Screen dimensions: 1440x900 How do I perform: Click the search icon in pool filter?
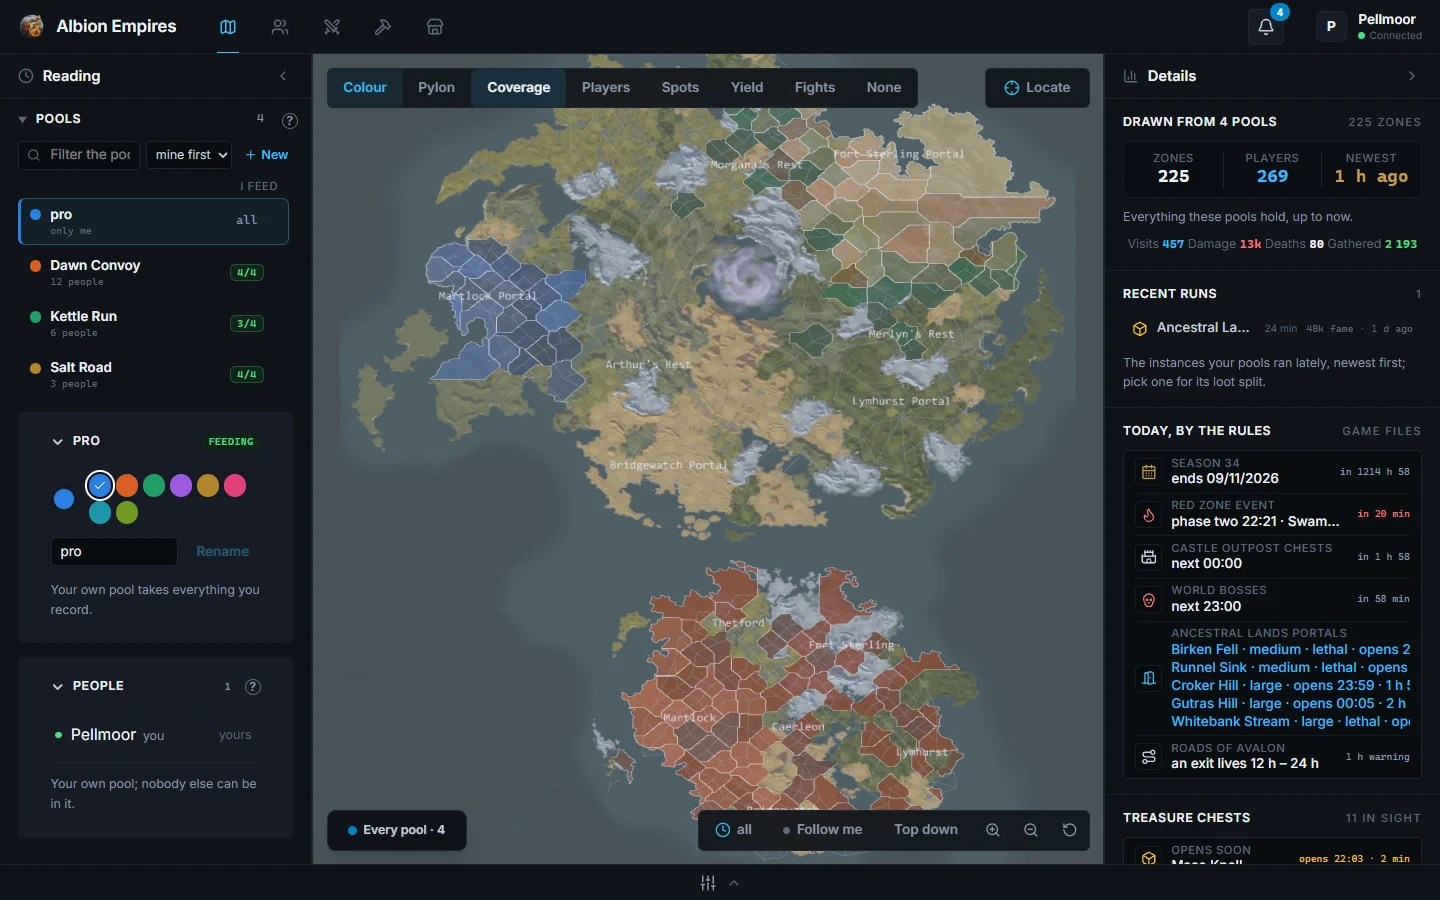(x=34, y=155)
